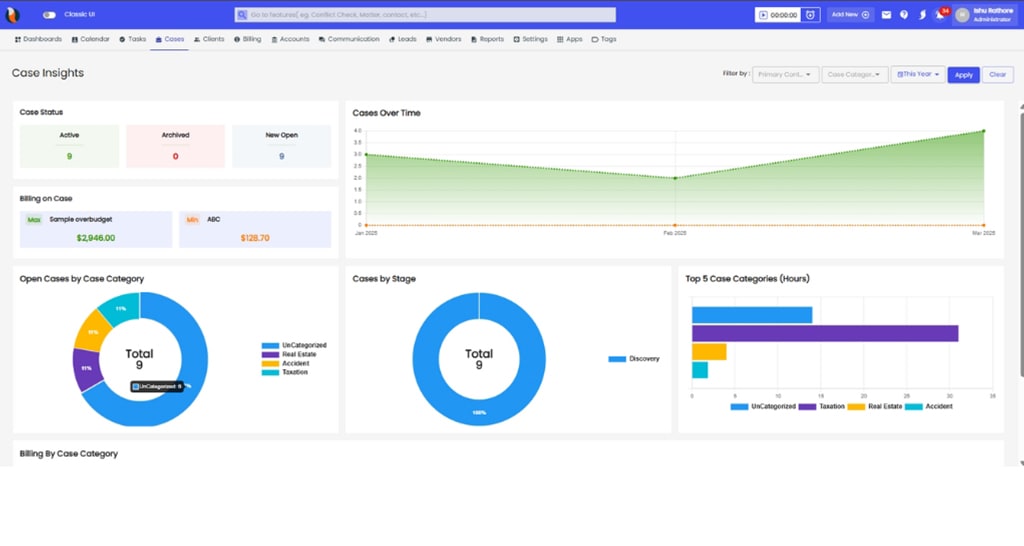Click the search magnifier icon
The width and height of the screenshot is (1024, 546).
click(242, 15)
